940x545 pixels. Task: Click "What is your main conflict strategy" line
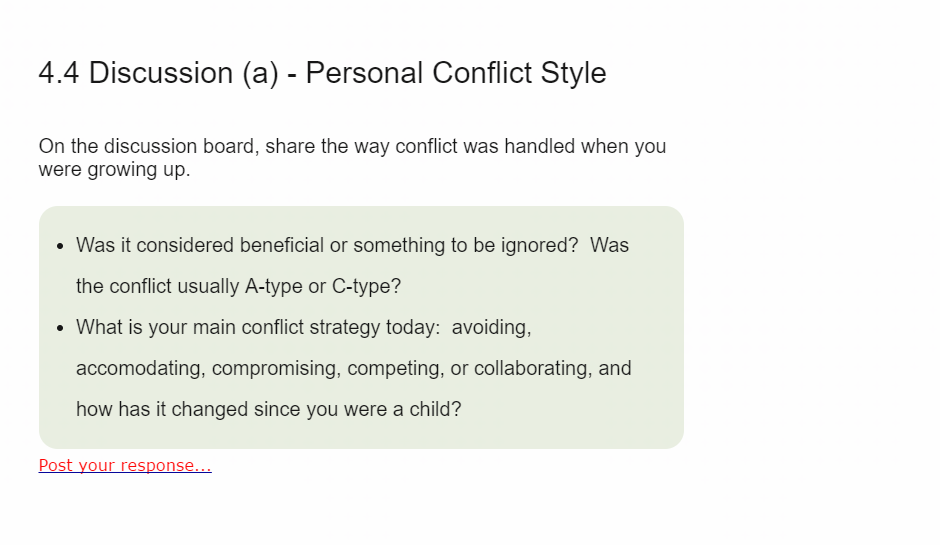coord(258,327)
